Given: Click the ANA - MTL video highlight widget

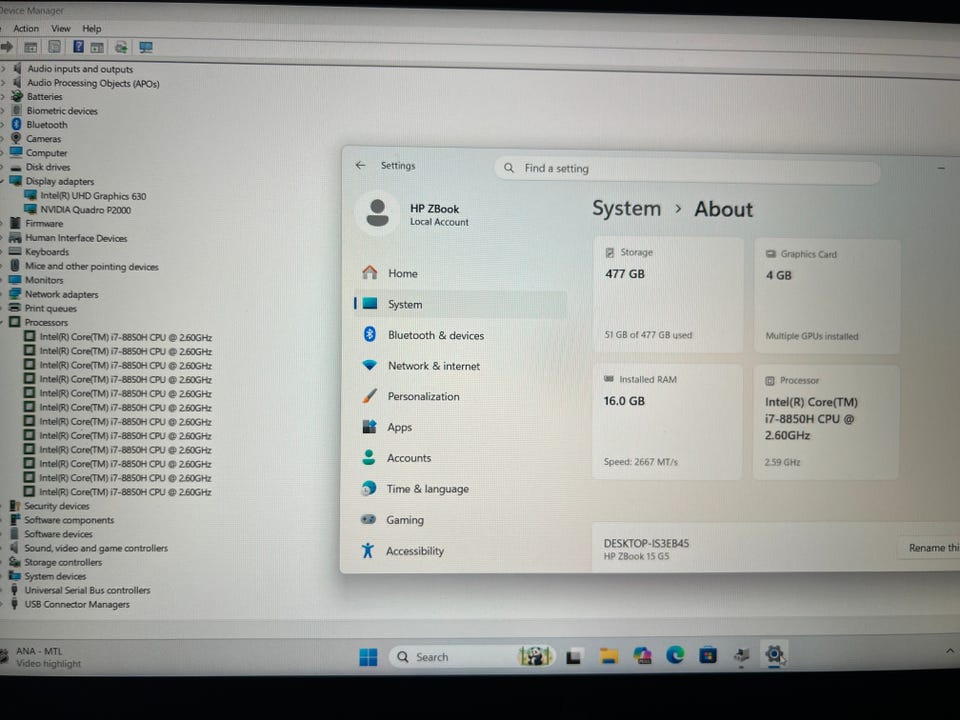Looking at the screenshot, I should tap(41, 657).
